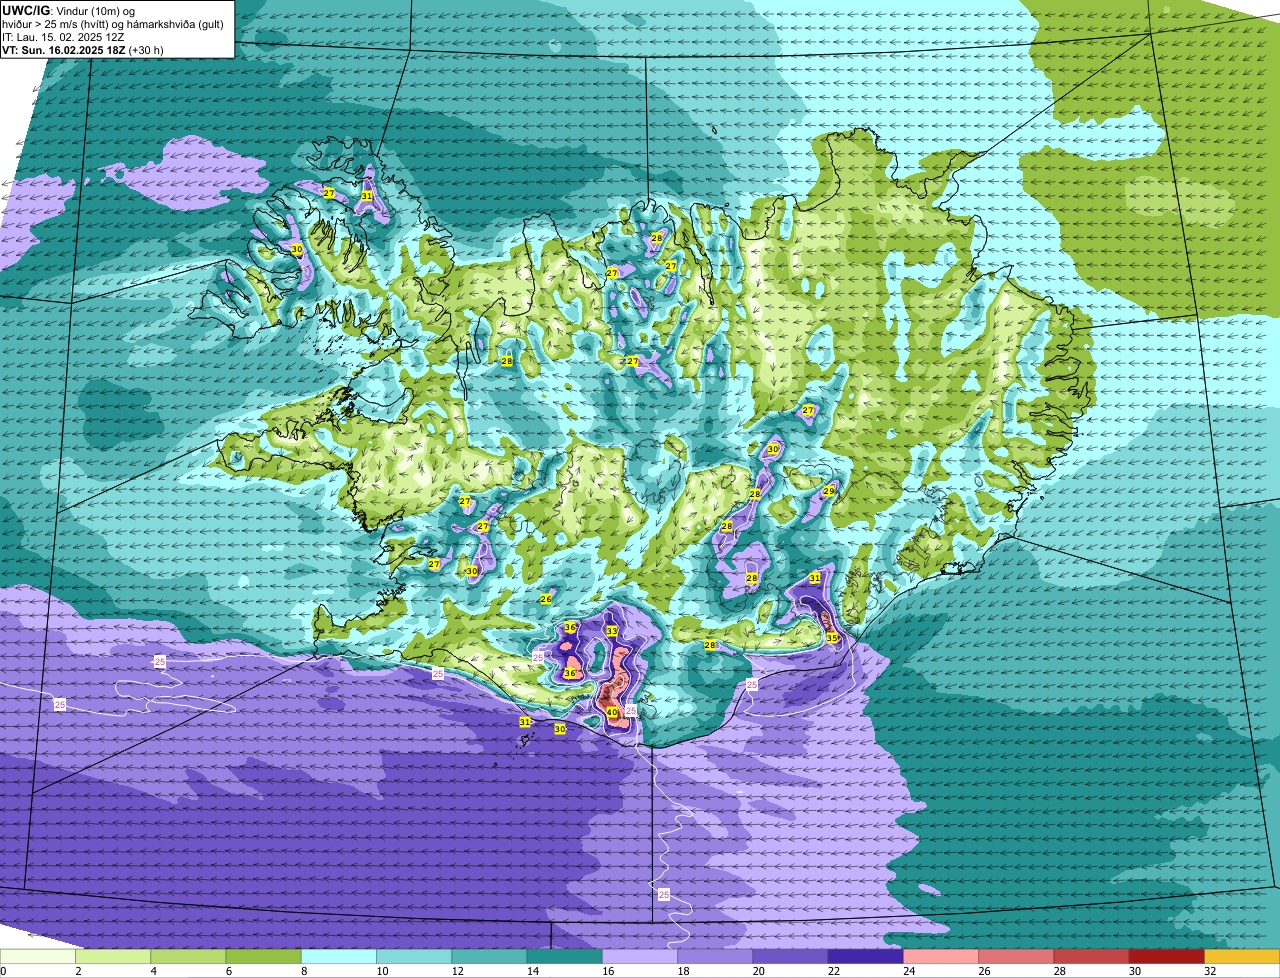Screen dimensions: 1280x978
Task: Click legend scale value '20'
Action: pyautogui.click(x=758, y=971)
